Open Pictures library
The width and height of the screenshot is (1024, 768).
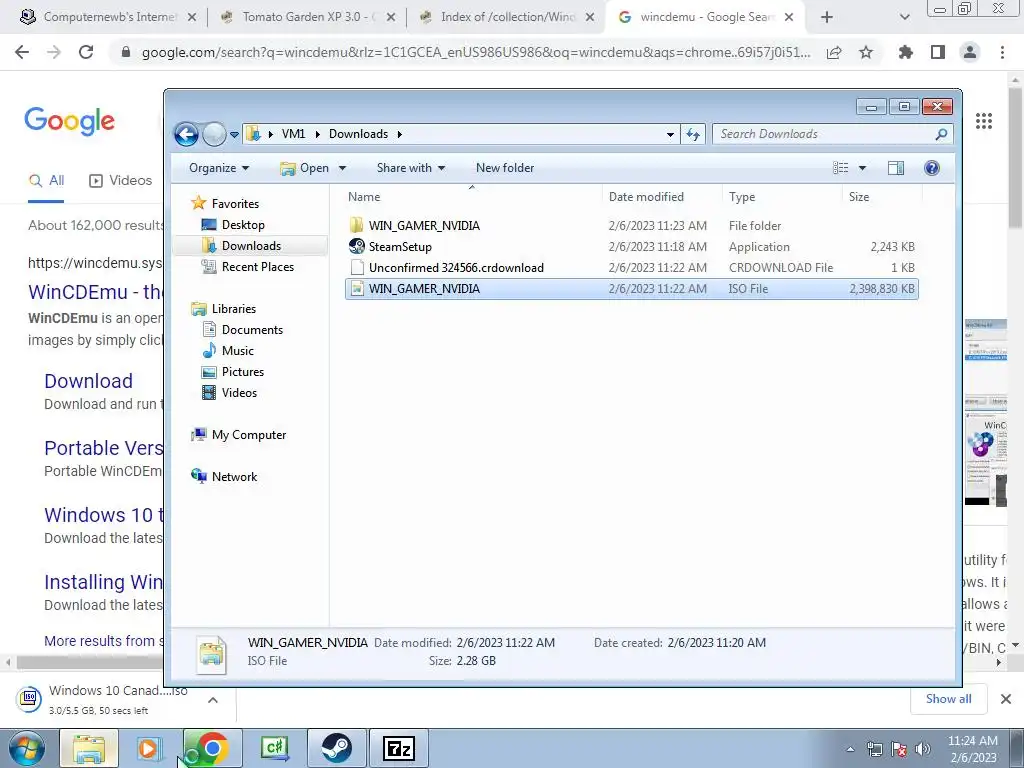tap(233, 372)
